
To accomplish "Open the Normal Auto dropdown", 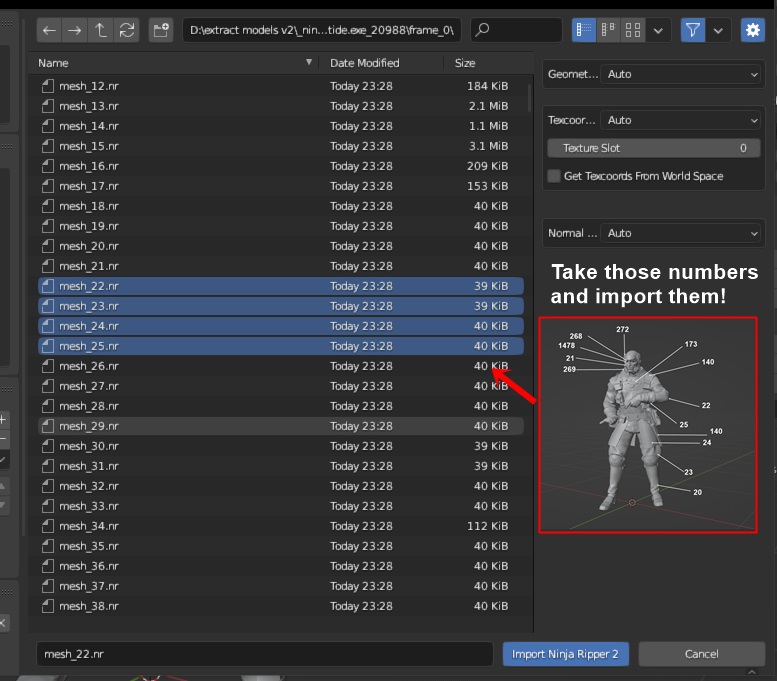I will click(x=683, y=233).
